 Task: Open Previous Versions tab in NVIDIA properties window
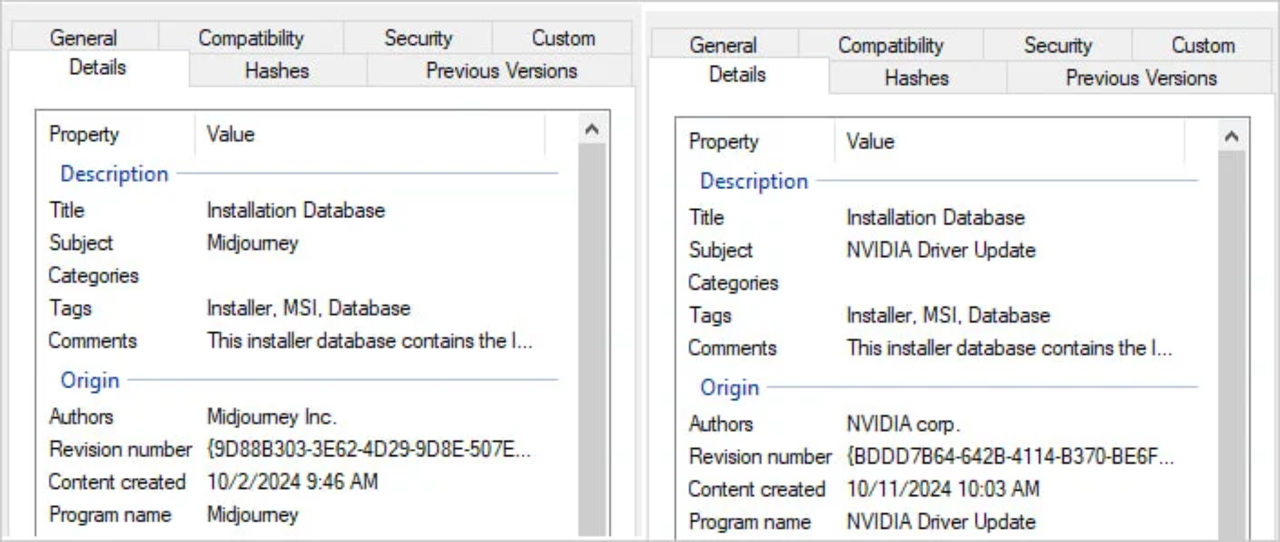(x=1141, y=78)
